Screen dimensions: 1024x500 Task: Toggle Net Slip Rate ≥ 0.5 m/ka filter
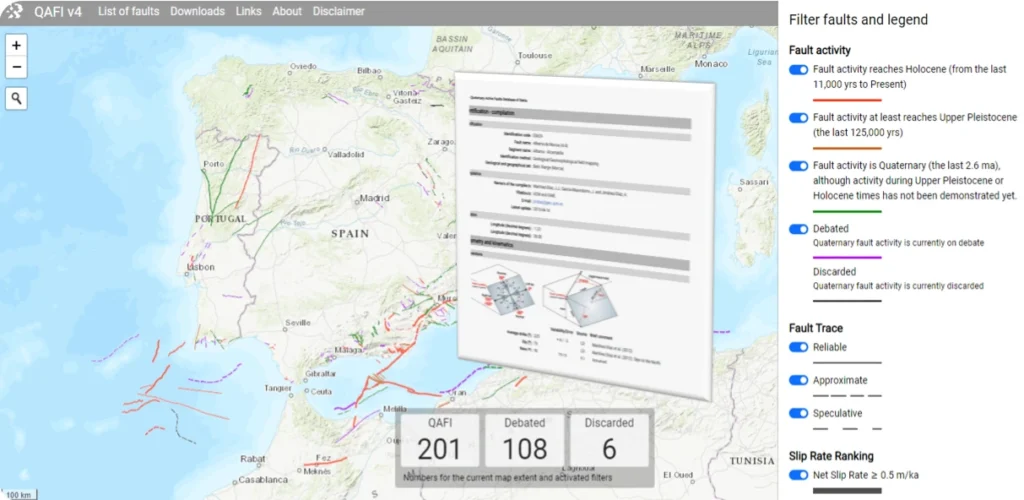point(799,475)
